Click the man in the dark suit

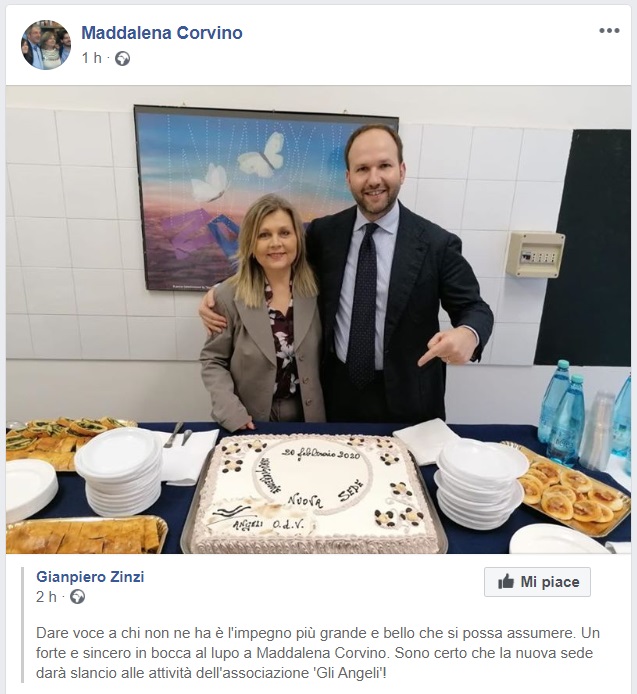[396, 274]
